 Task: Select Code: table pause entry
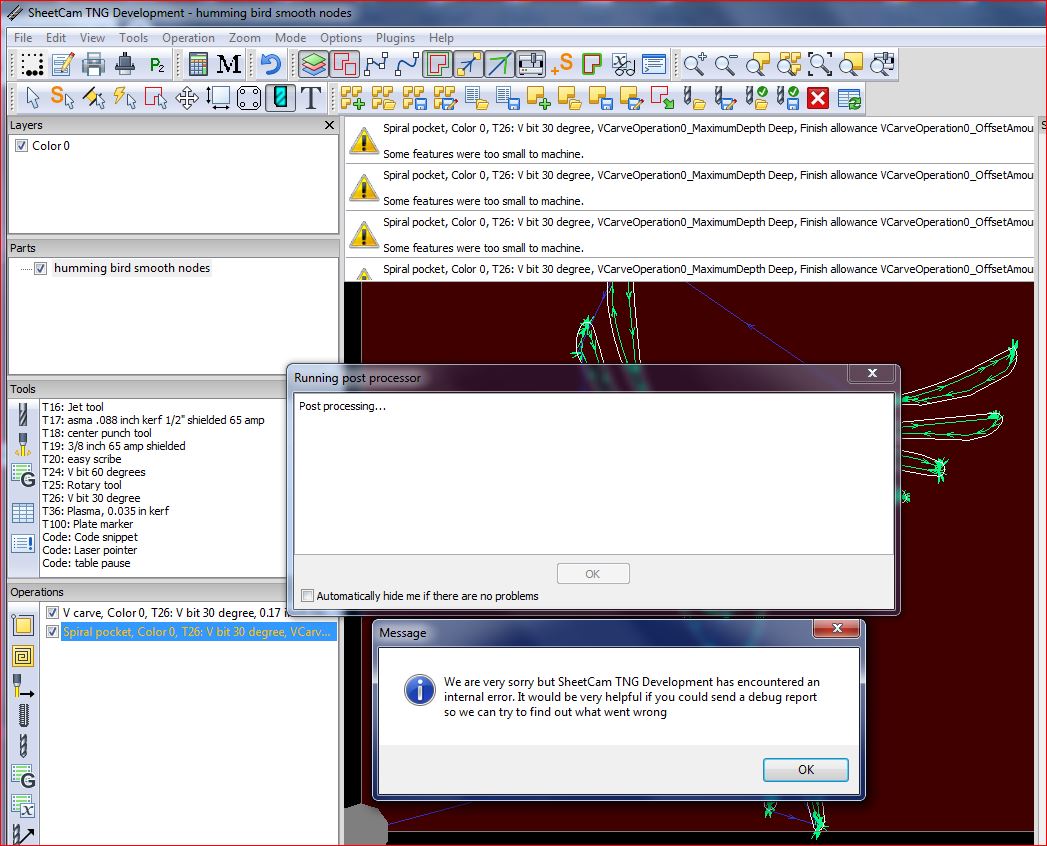click(86, 563)
